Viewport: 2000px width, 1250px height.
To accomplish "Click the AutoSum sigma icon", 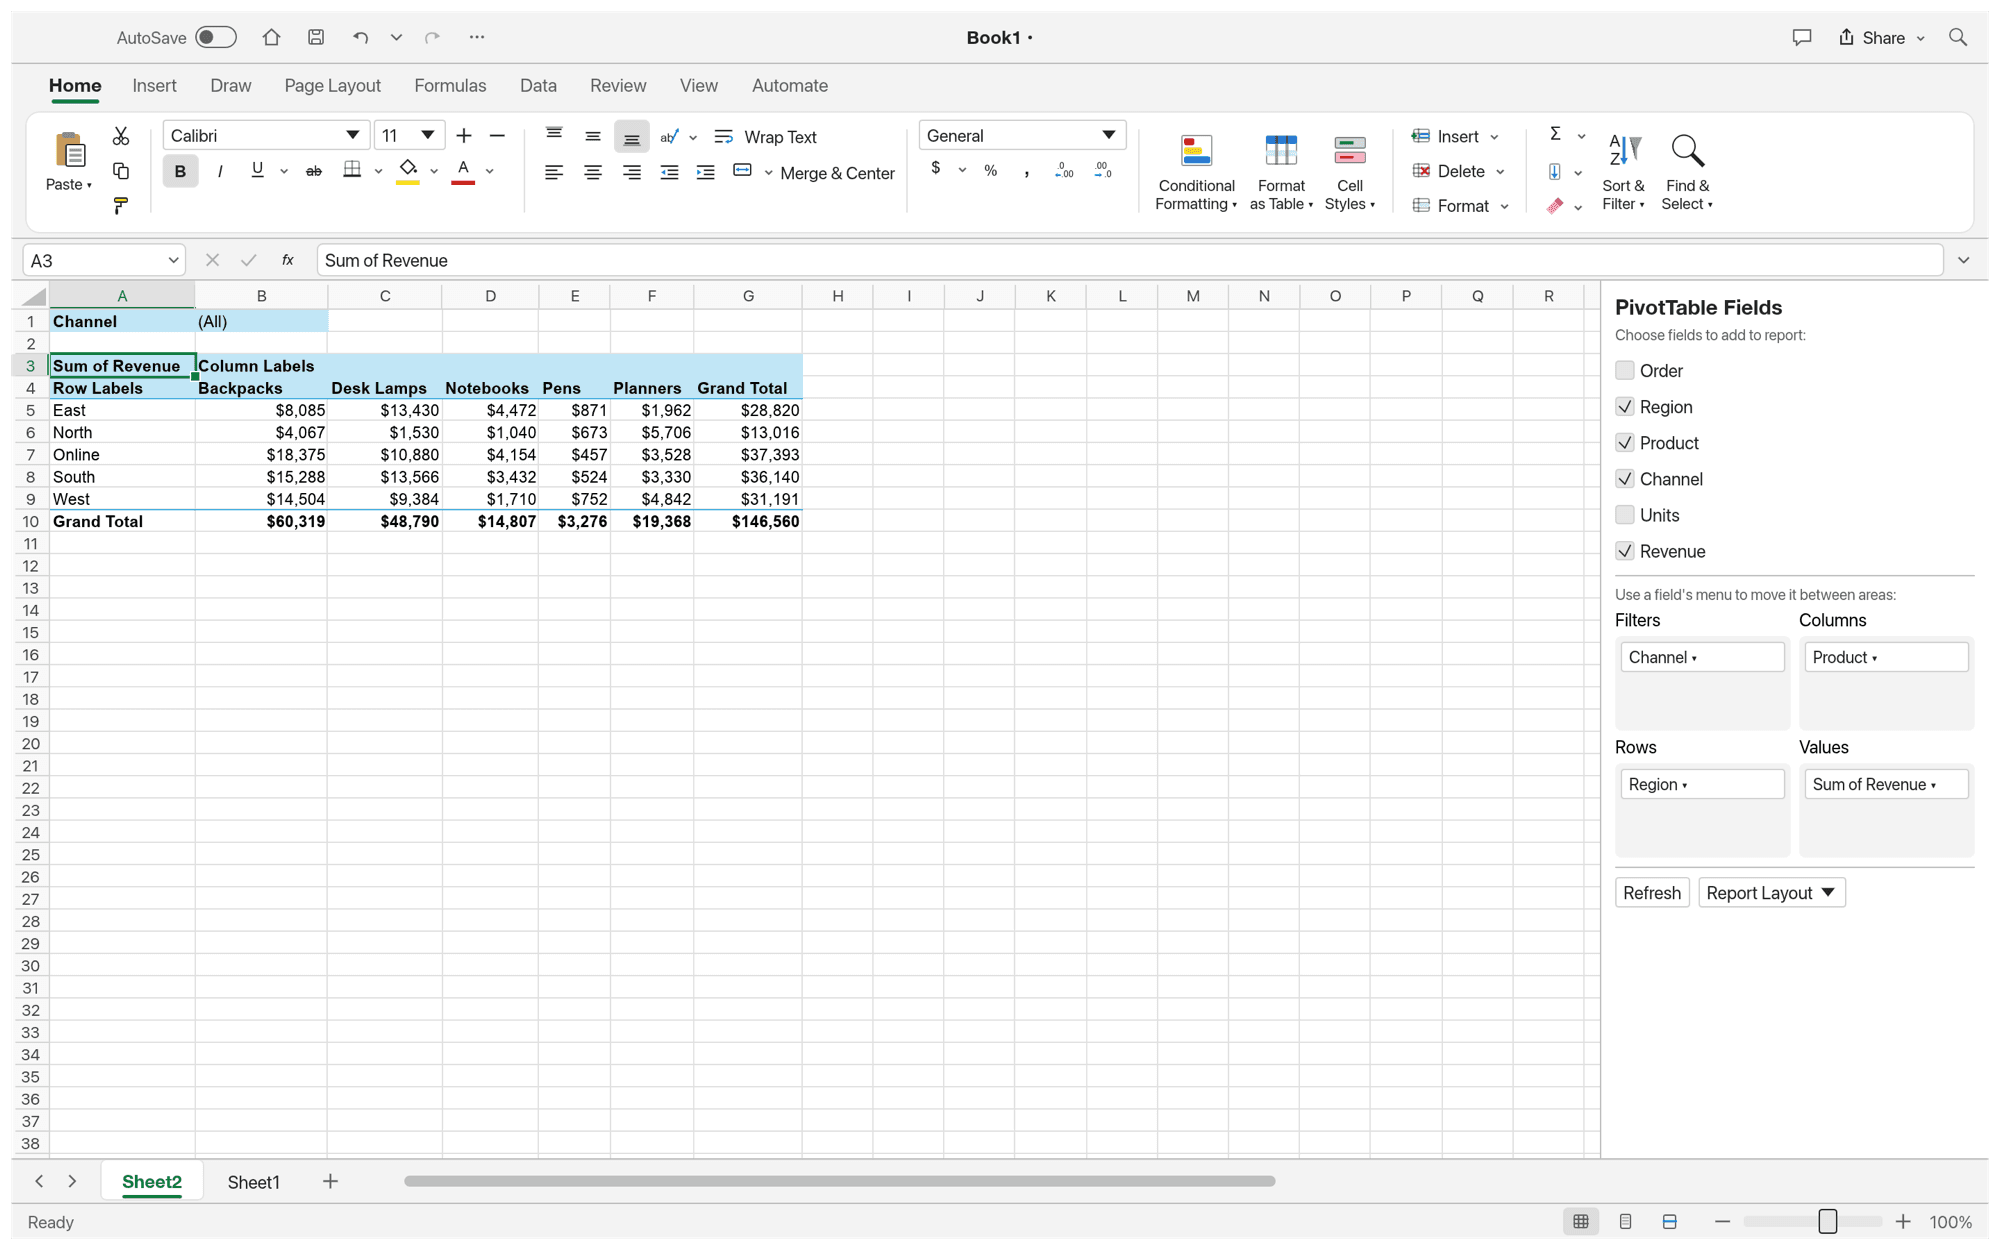I will (x=1555, y=134).
